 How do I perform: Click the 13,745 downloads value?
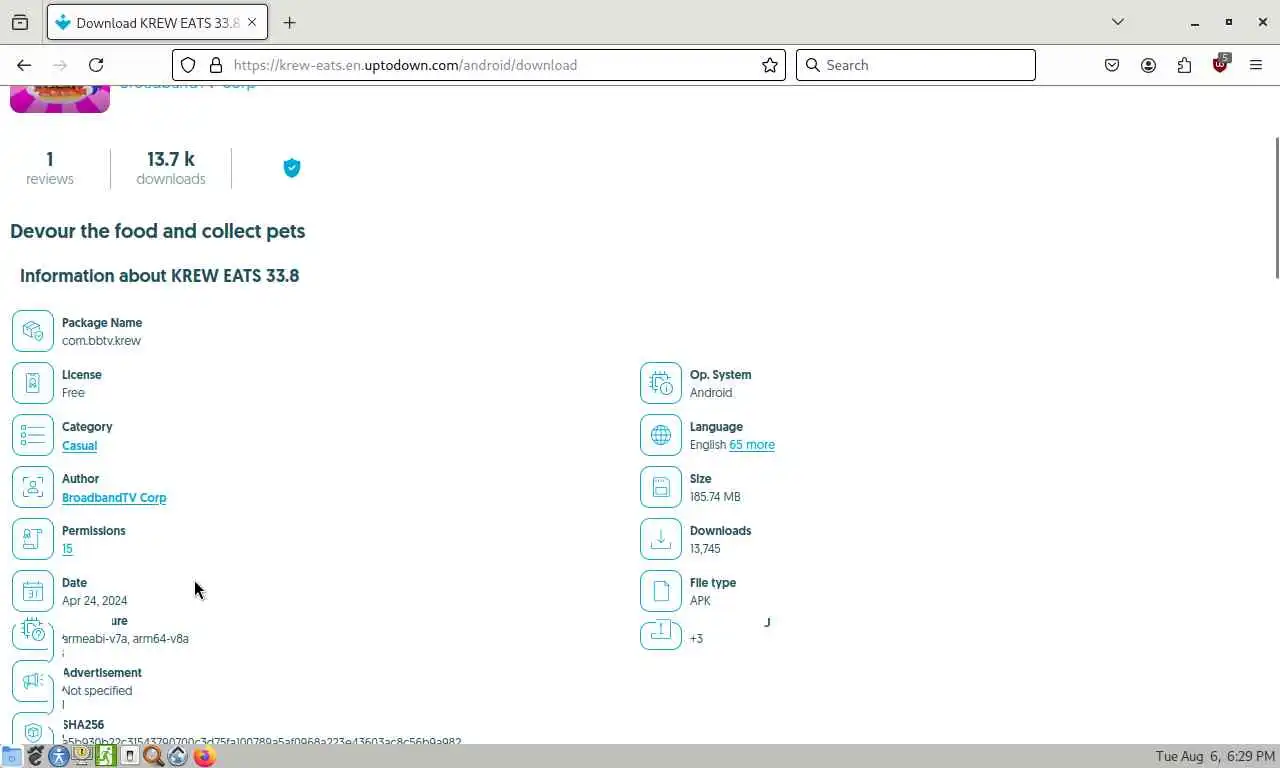705,549
